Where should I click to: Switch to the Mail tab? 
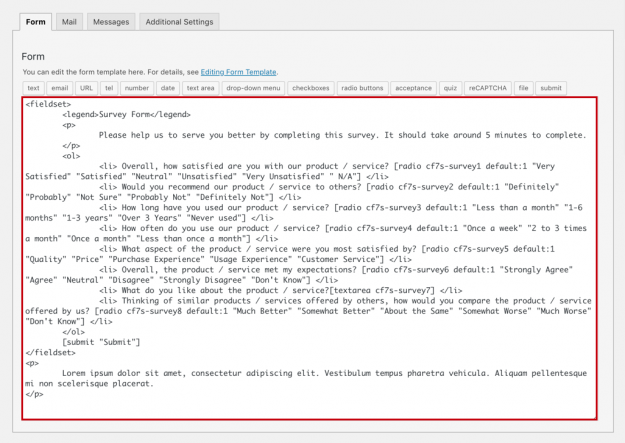(68, 21)
